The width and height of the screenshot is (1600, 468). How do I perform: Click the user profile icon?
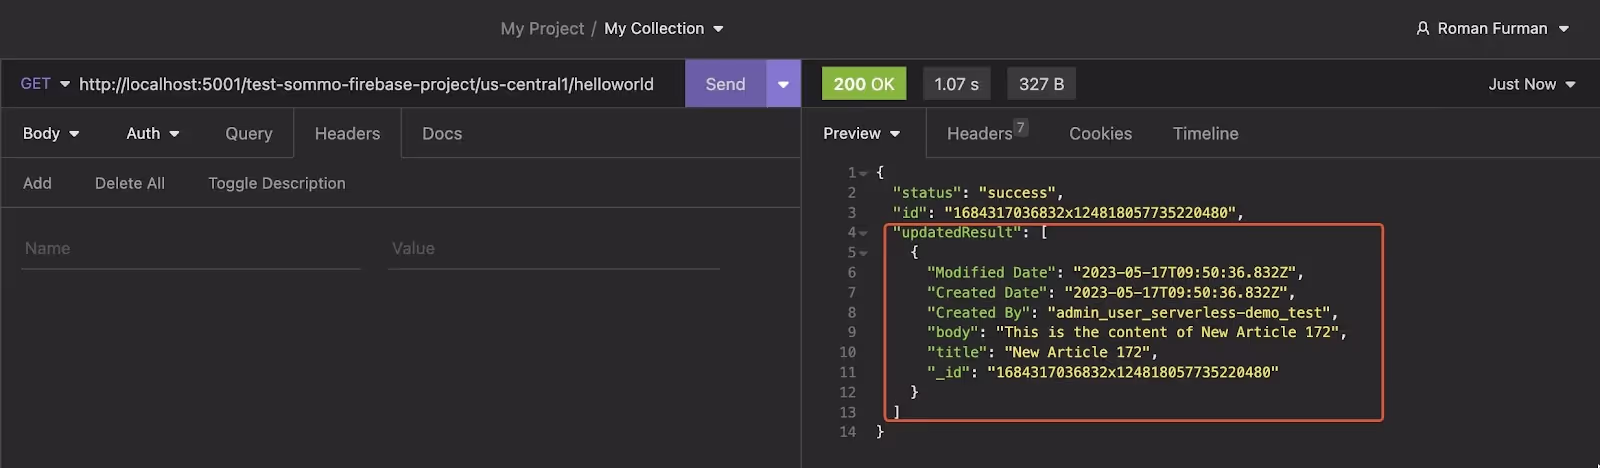(x=1423, y=28)
